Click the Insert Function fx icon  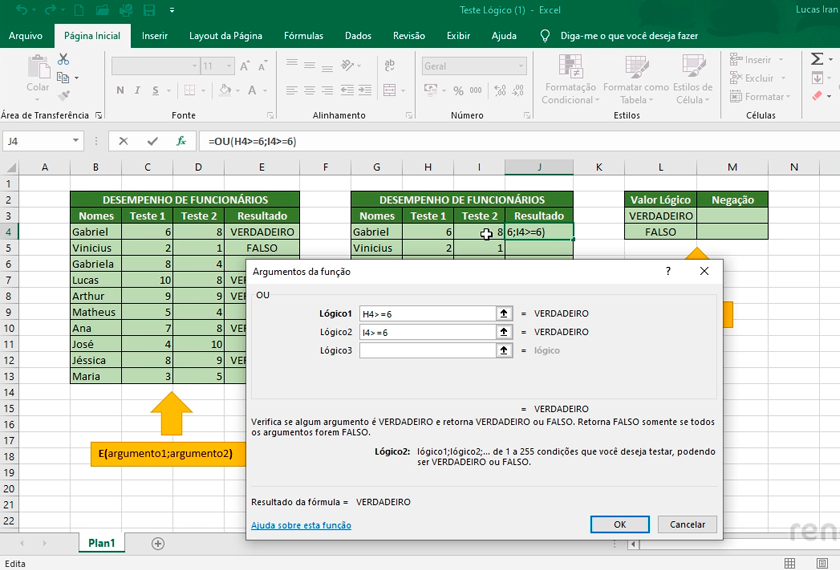[181, 141]
